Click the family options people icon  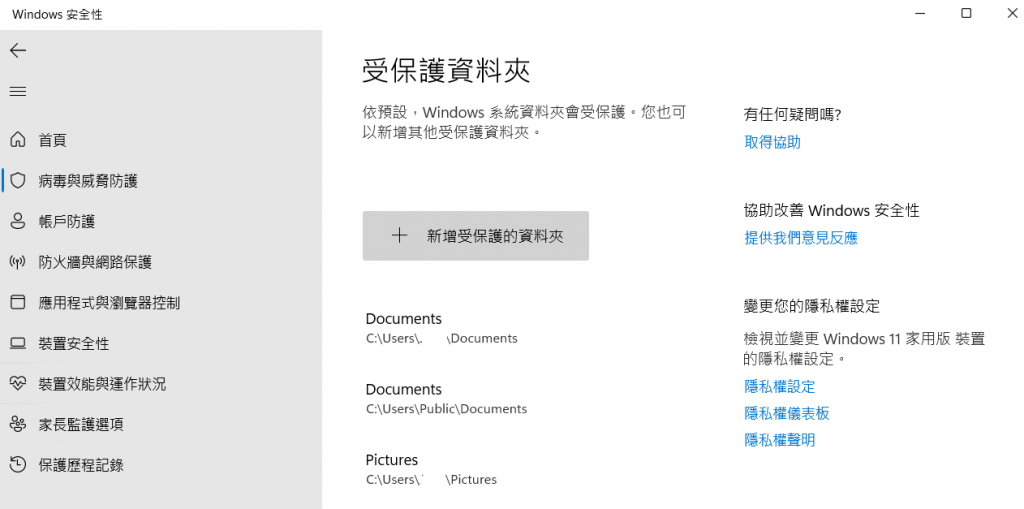[x=18, y=424]
